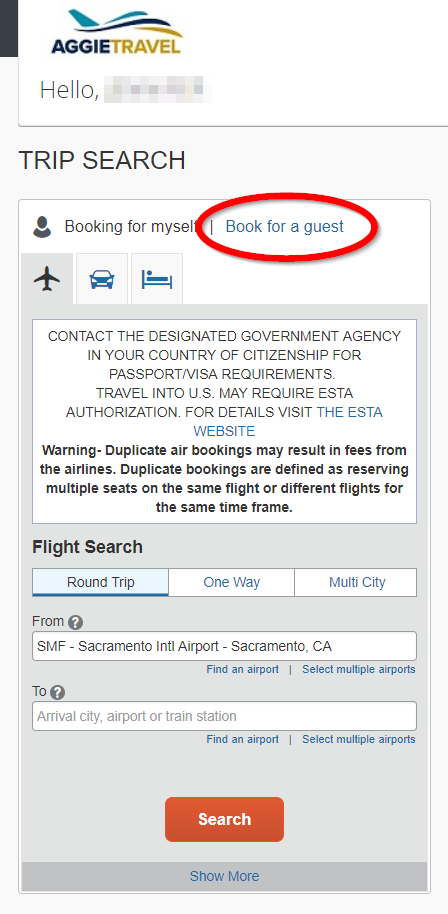Open the hotel bed tab icon
The width and height of the screenshot is (448, 914).
click(157, 279)
